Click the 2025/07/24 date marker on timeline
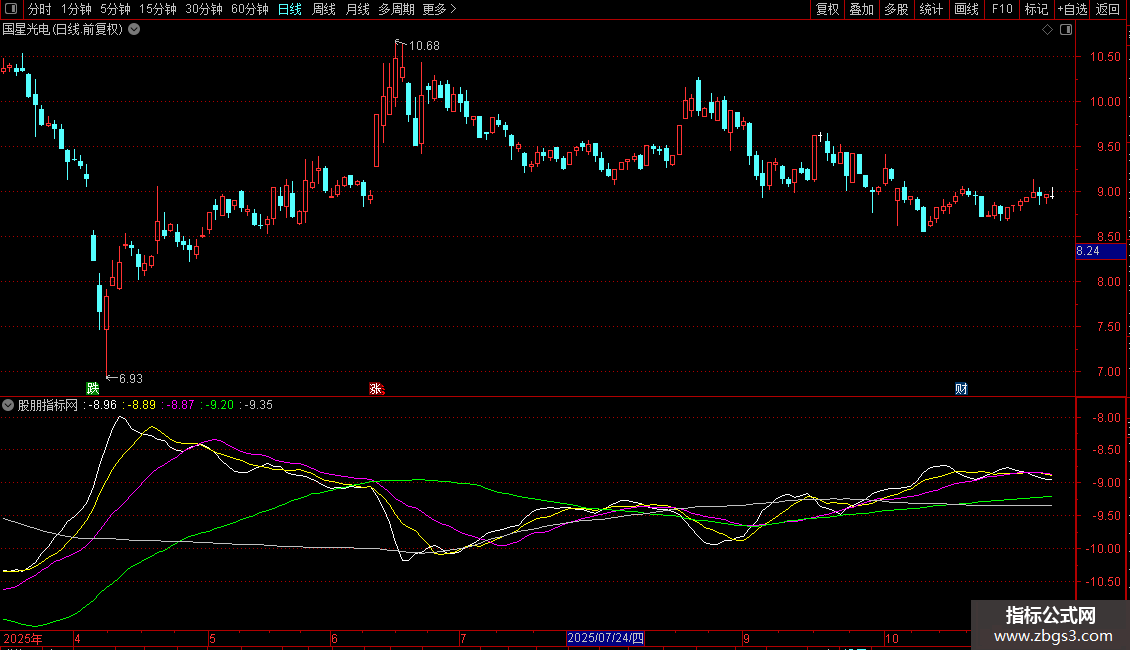 click(x=606, y=638)
